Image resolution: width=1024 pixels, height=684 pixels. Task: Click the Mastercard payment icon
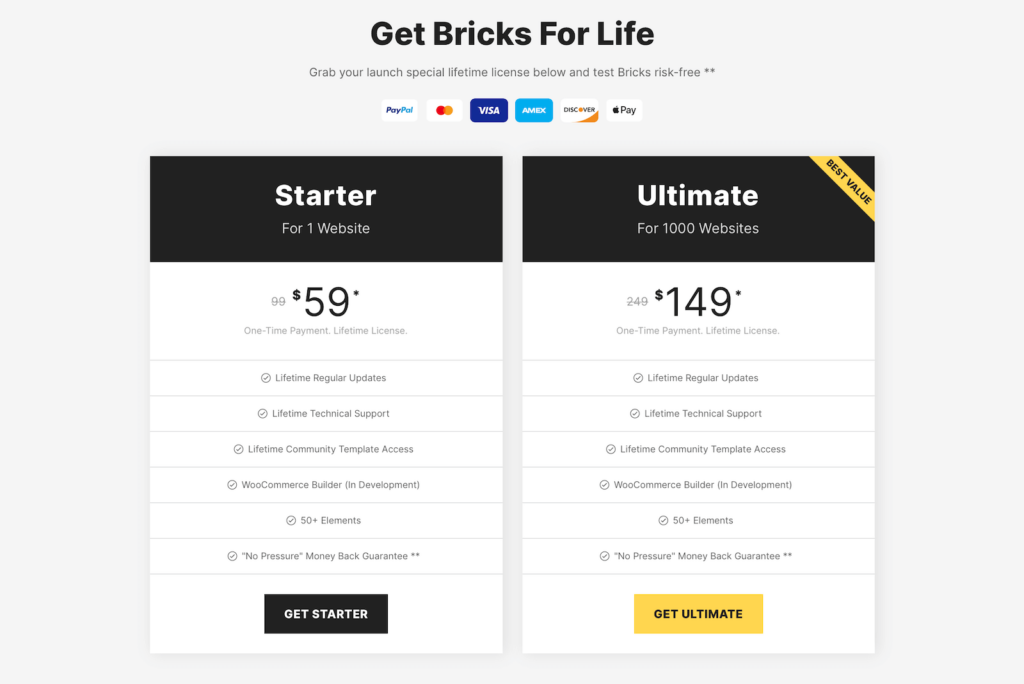point(444,110)
